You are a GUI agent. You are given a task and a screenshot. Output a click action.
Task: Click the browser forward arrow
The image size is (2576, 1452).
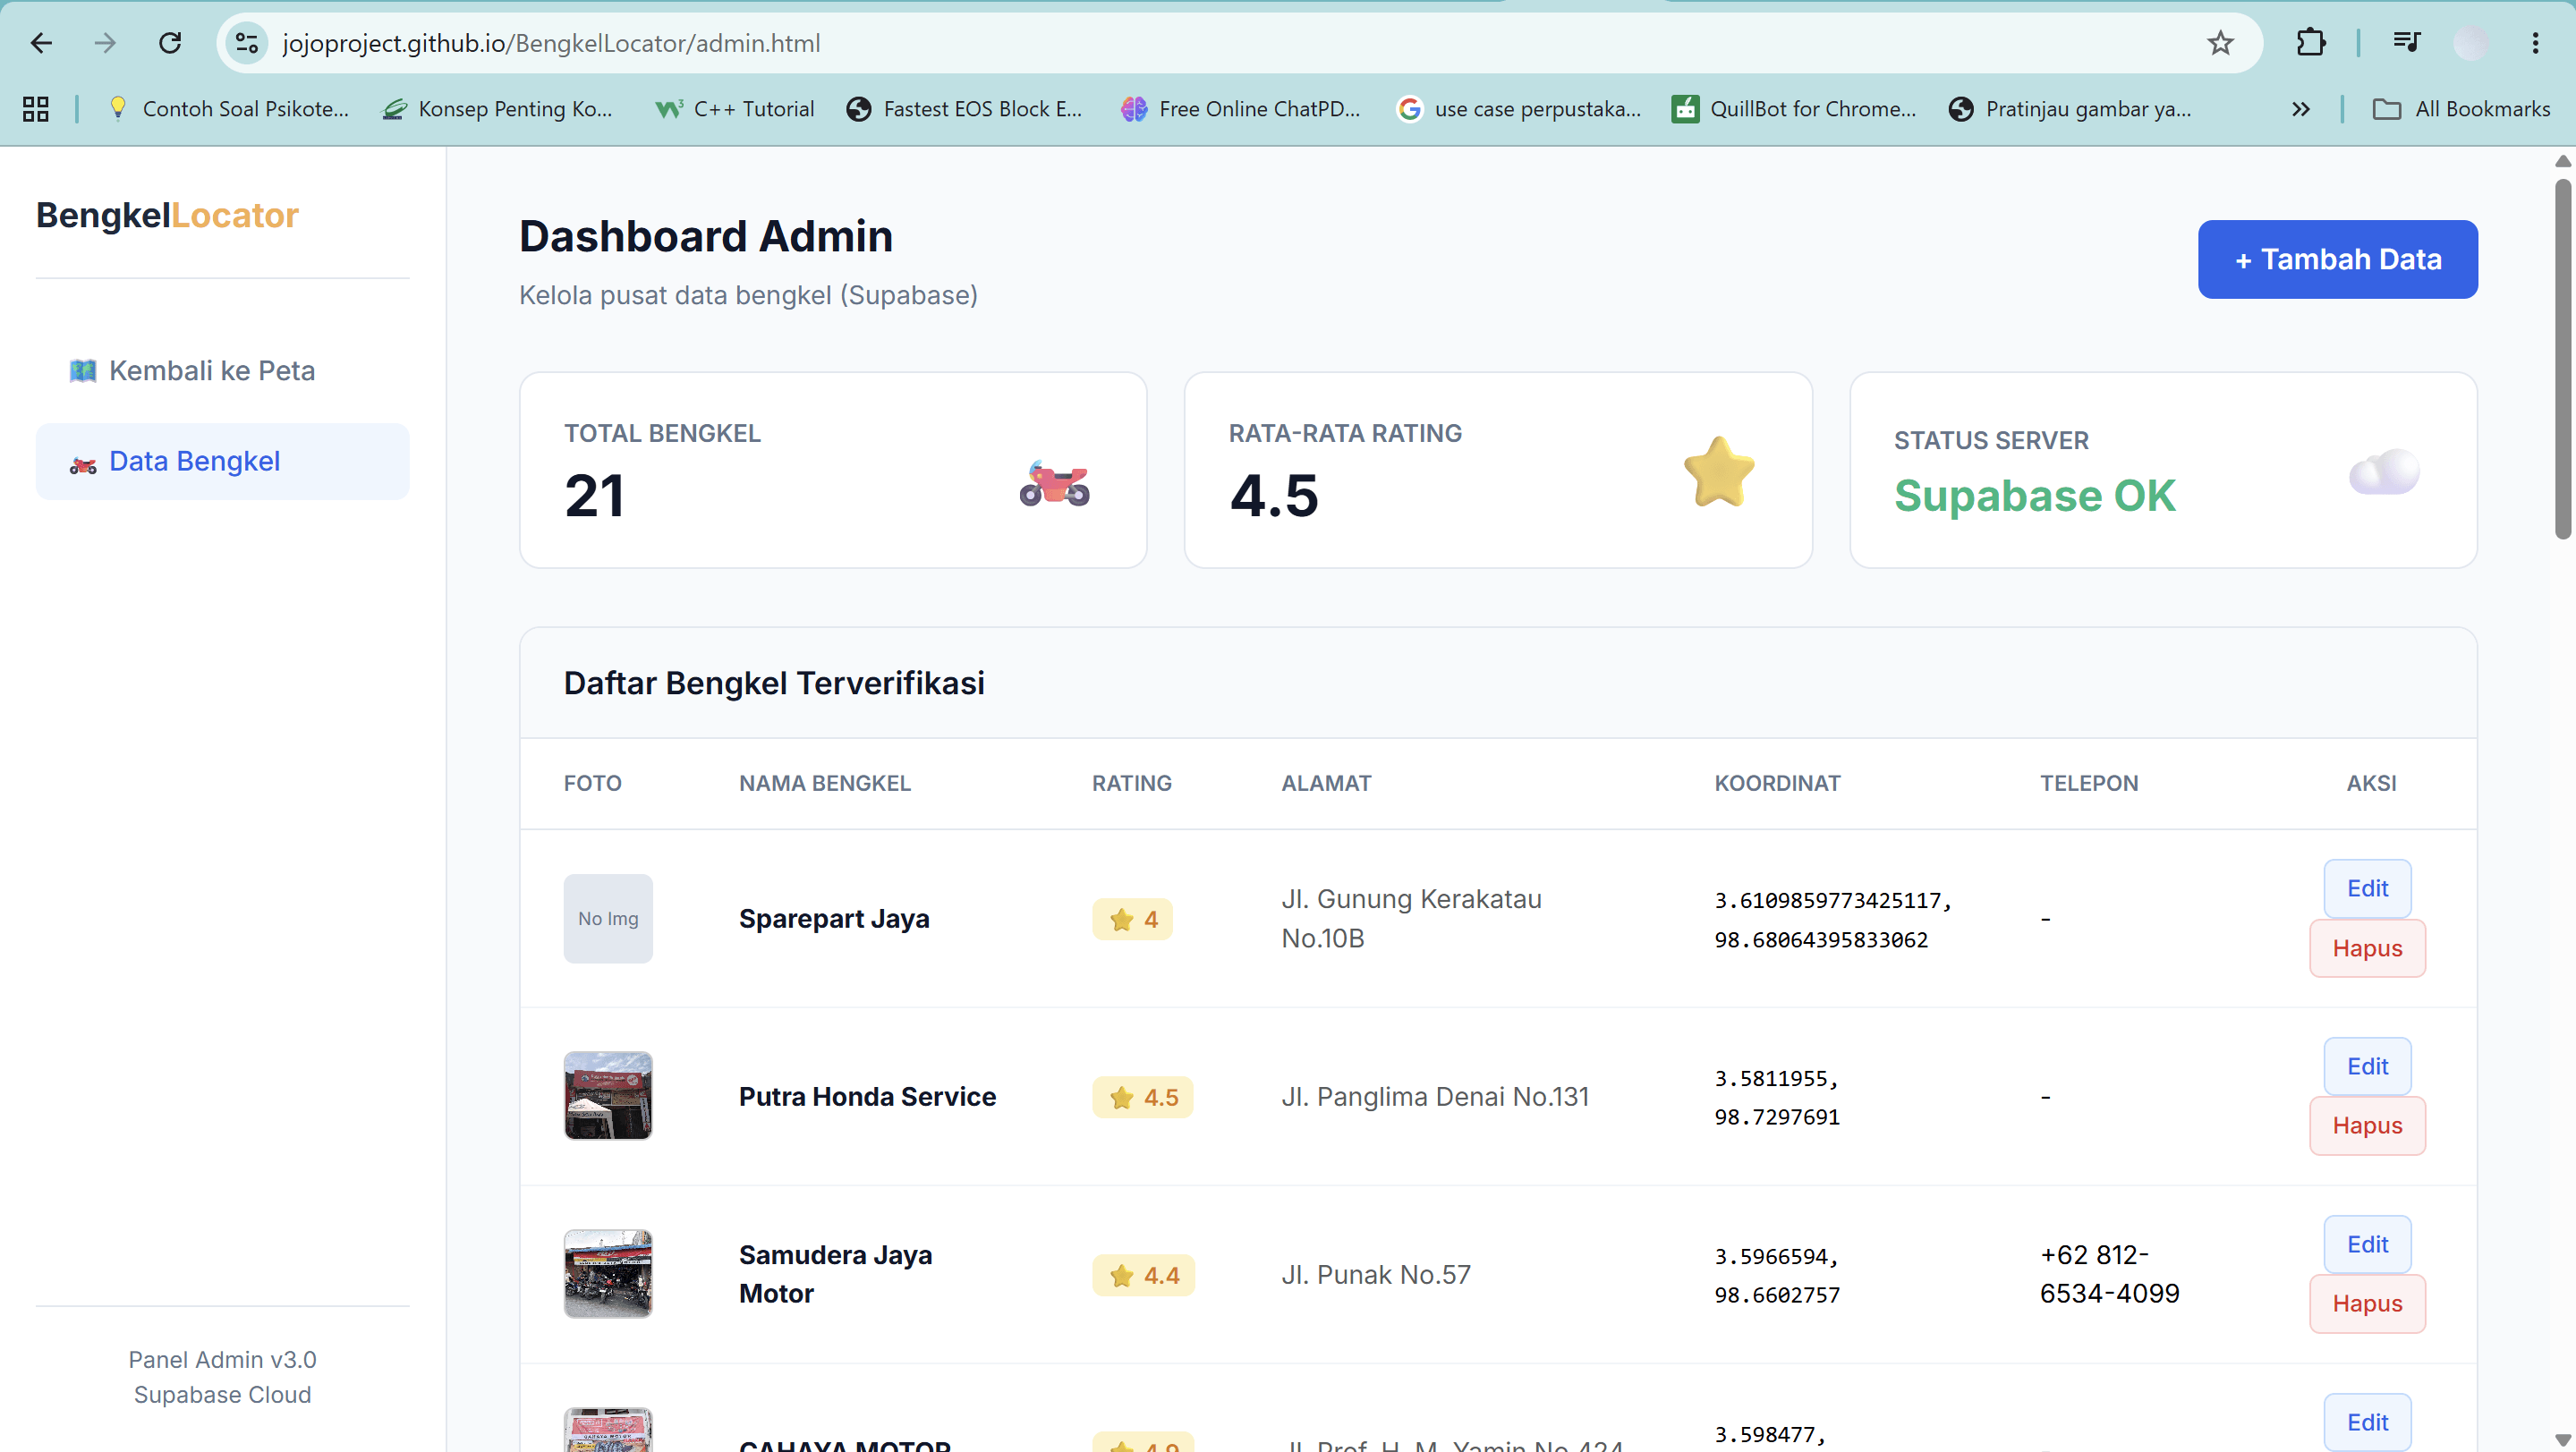coord(105,43)
